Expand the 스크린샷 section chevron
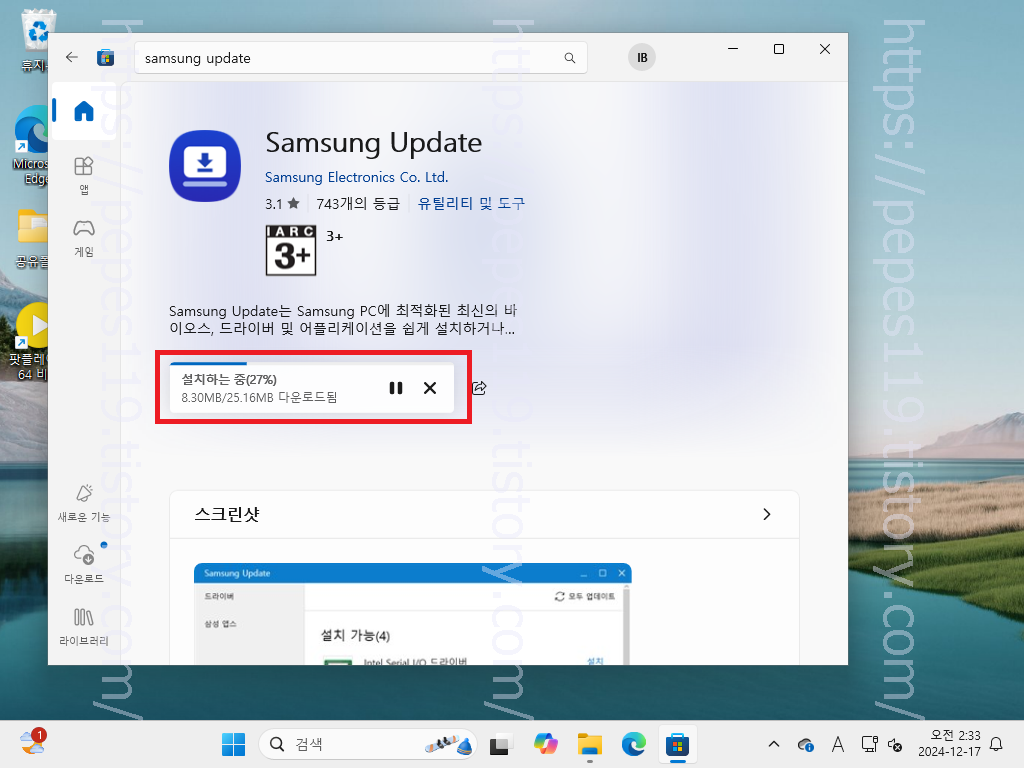Image resolution: width=1024 pixels, height=768 pixels. (767, 515)
